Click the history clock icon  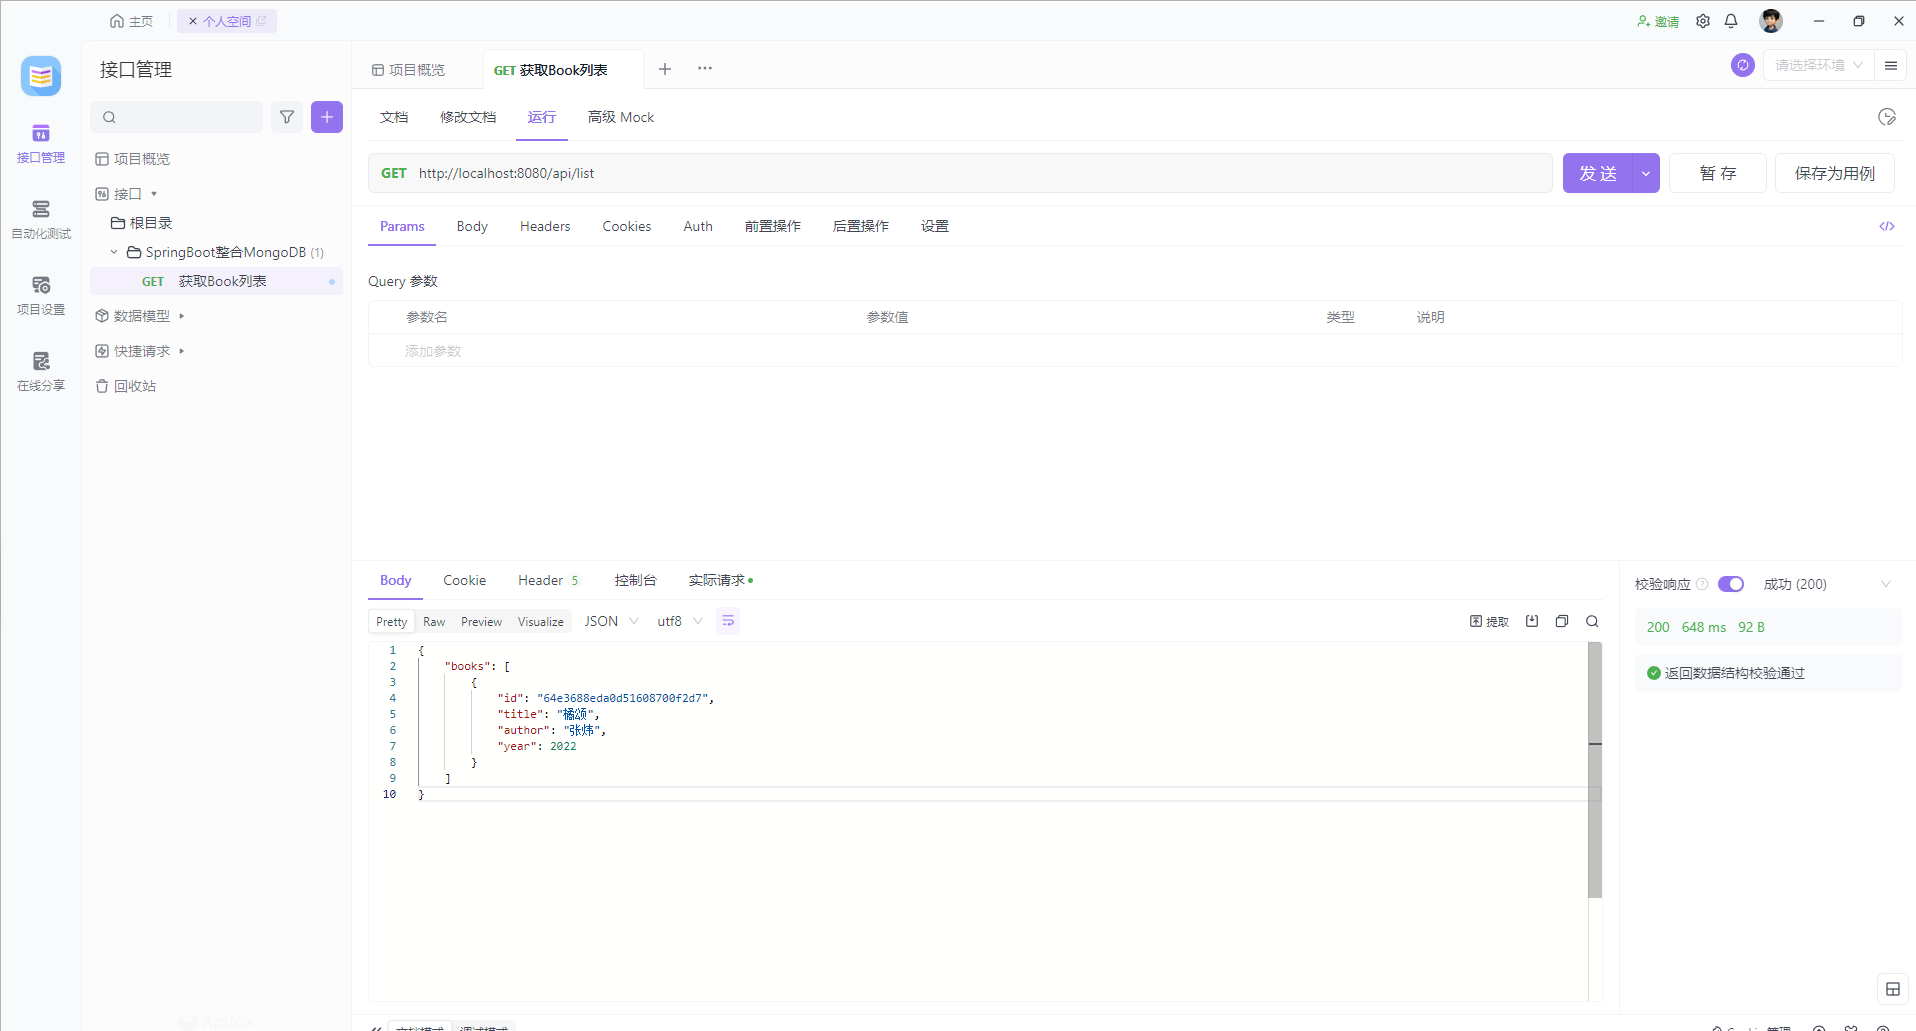(1887, 117)
